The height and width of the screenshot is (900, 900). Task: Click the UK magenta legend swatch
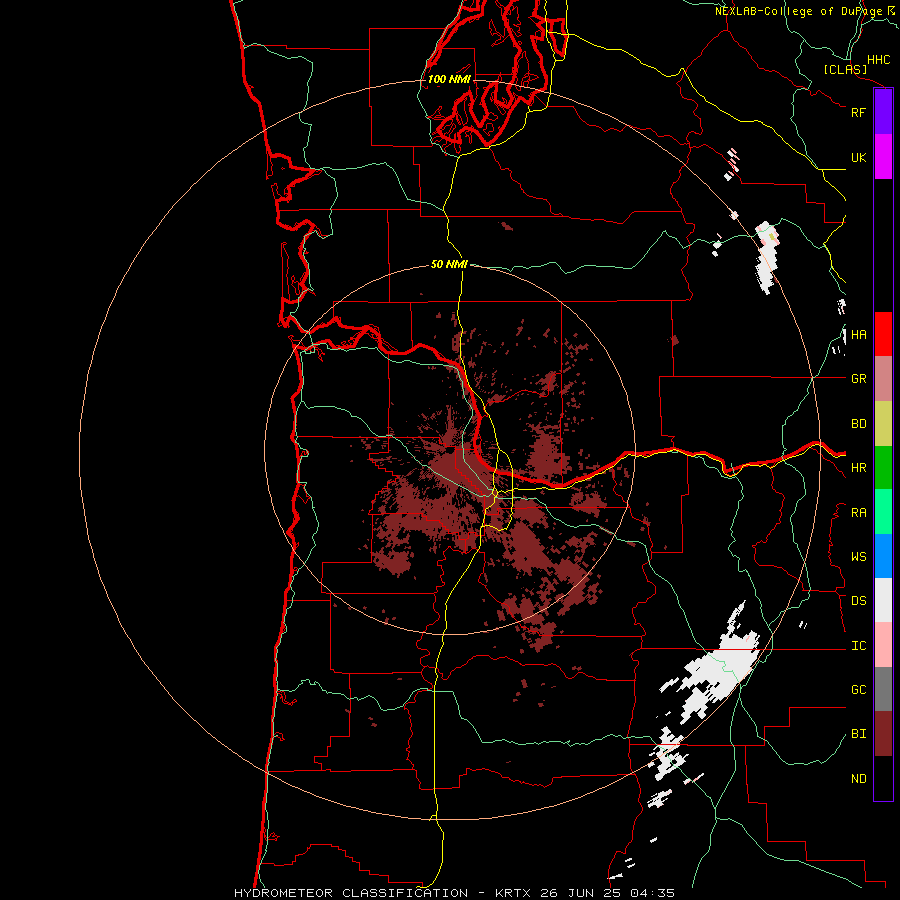click(883, 157)
